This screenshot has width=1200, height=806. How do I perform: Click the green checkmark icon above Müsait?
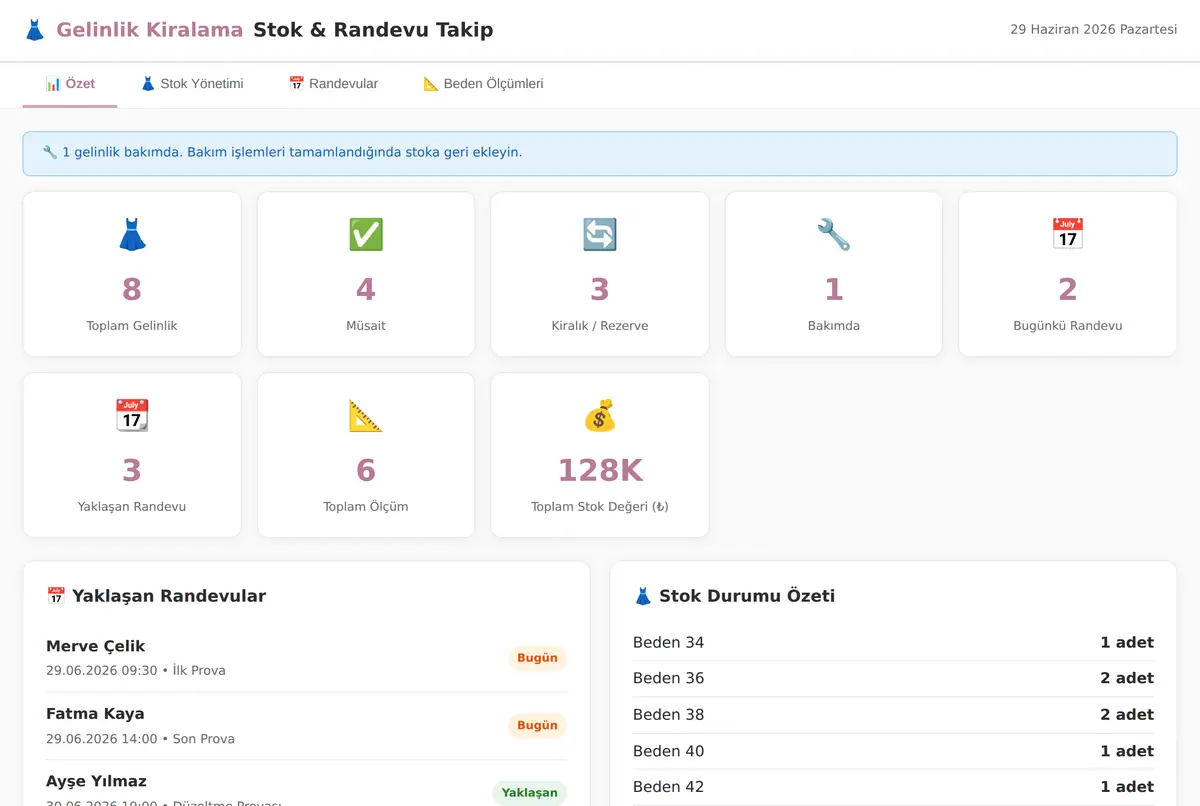(x=366, y=235)
